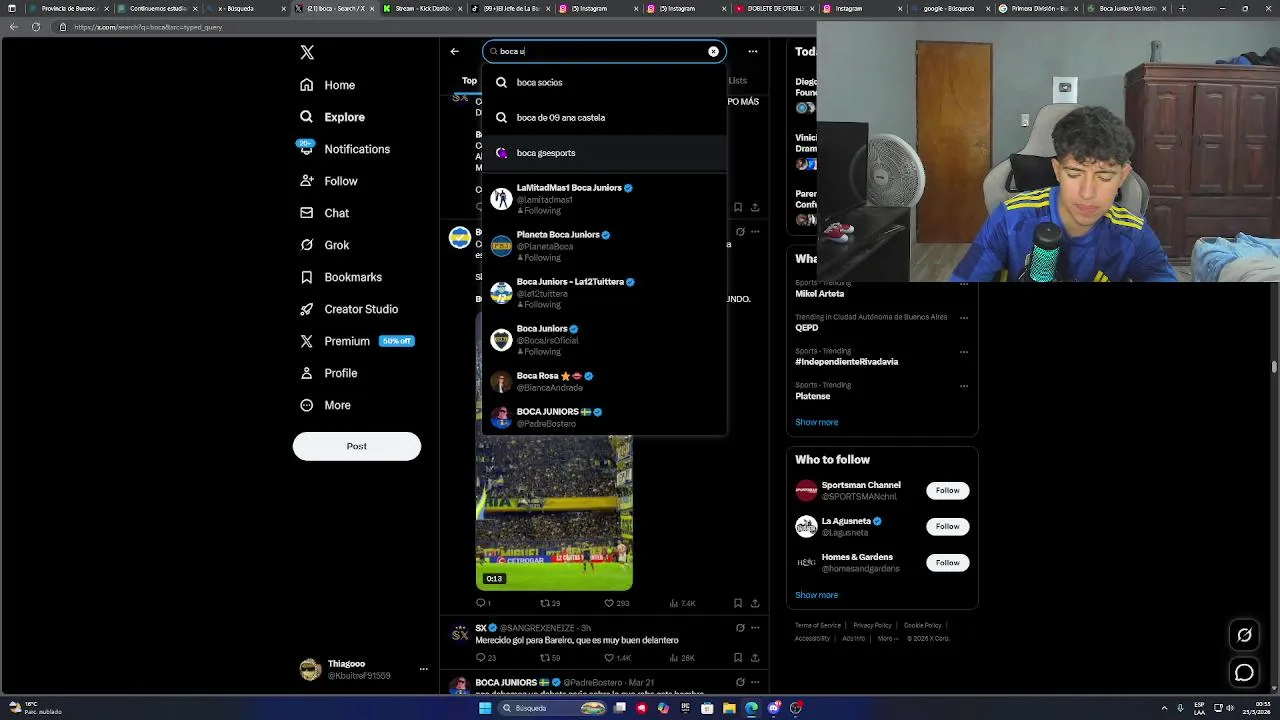The width and height of the screenshot is (1280, 720).
Task: Open Creator Studio in sidebar
Action: pyautogui.click(x=349, y=309)
